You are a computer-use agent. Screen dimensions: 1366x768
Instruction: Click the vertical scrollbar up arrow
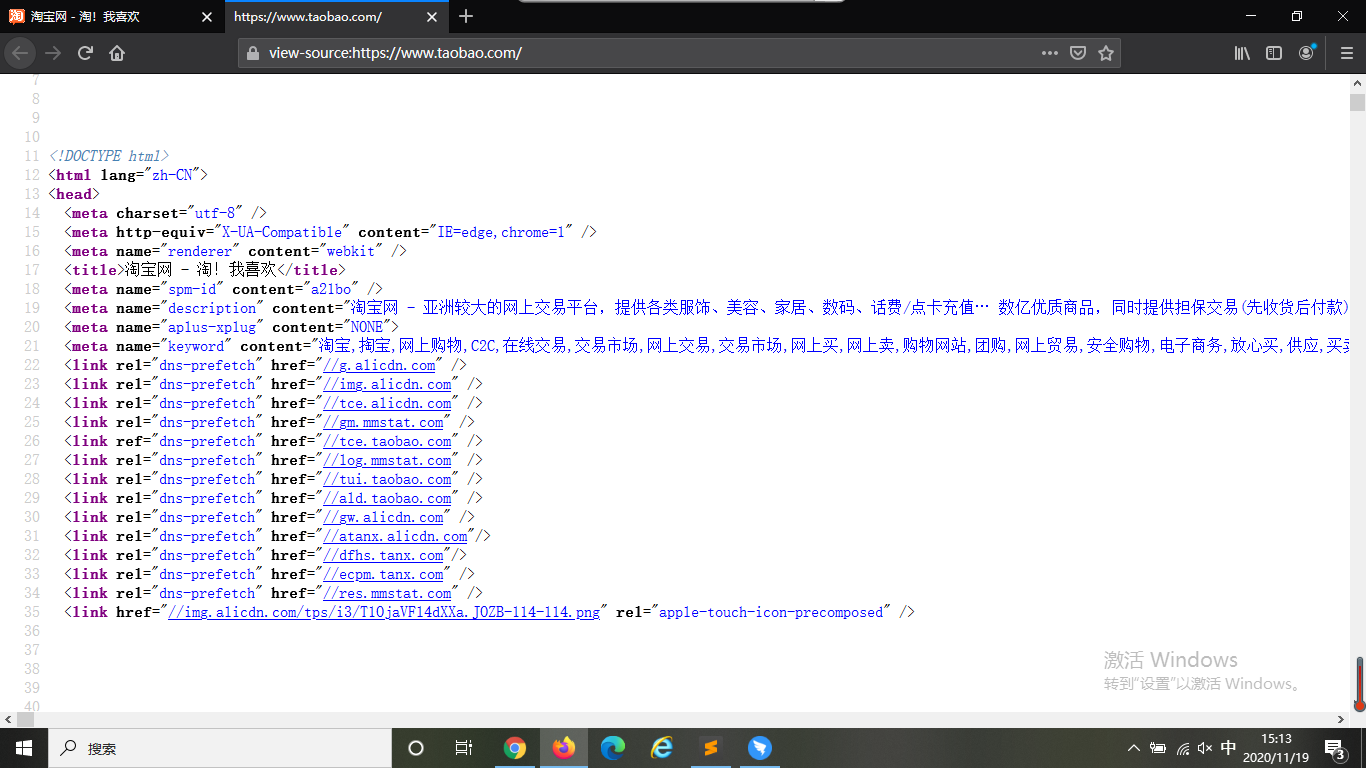1357,83
